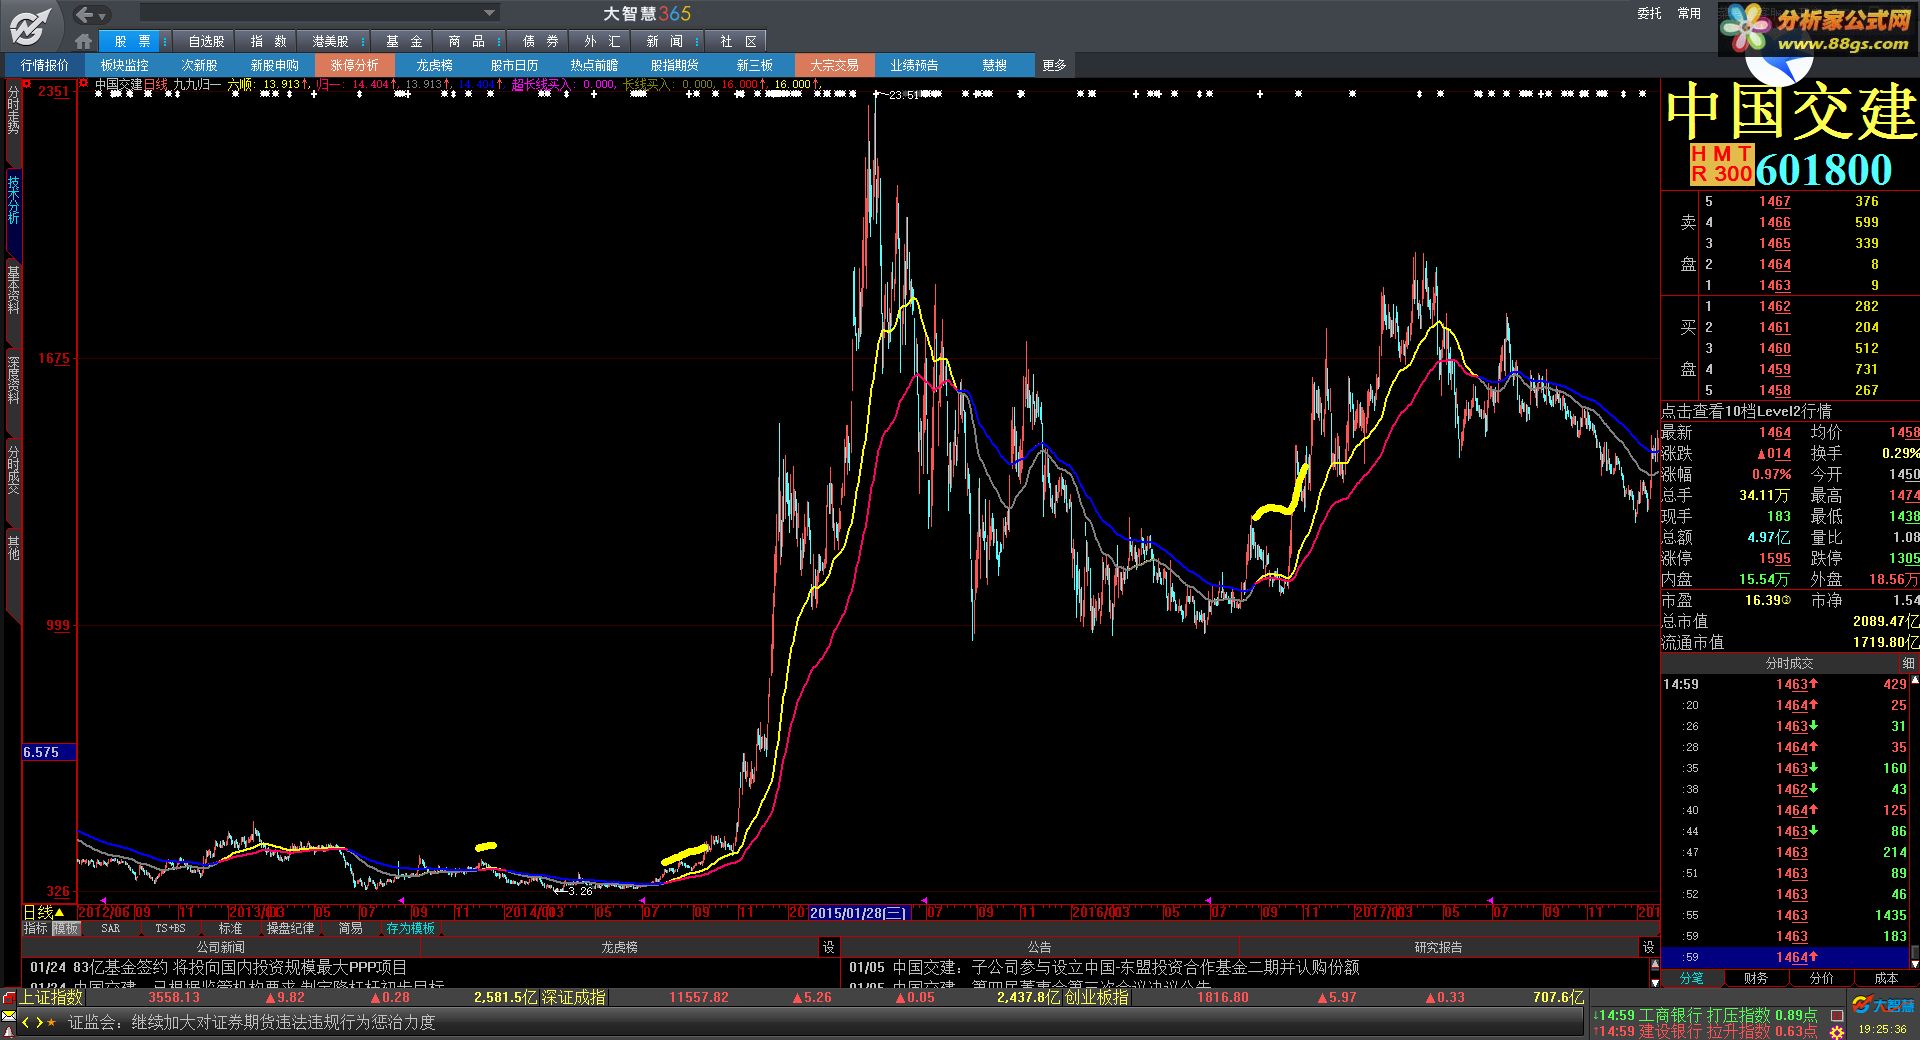Expand the stock search combo box arrow
Image resolution: width=1920 pixels, height=1040 pixels.
click(490, 13)
